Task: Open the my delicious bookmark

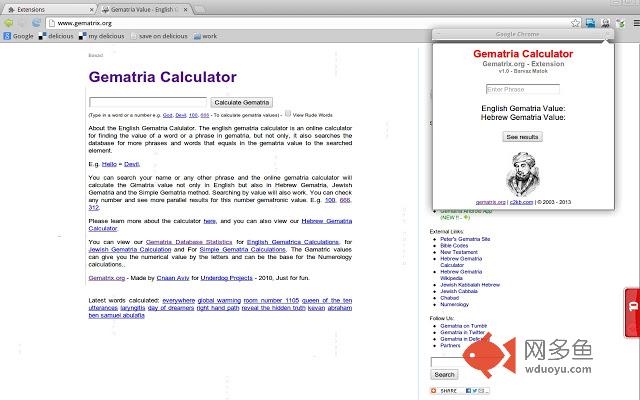Action: [102, 36]
